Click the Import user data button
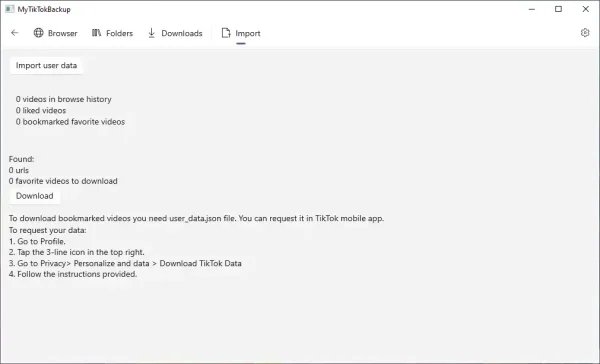The width and height of the screenshot is (600, 364). tap(46, 65)
